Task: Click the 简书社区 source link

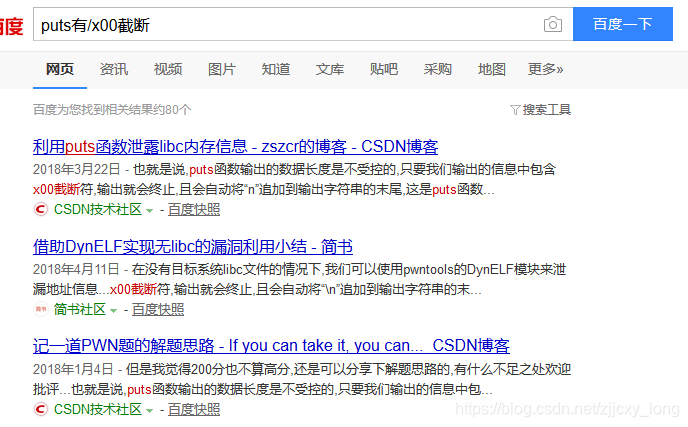Action: click(x=79, y=309)
